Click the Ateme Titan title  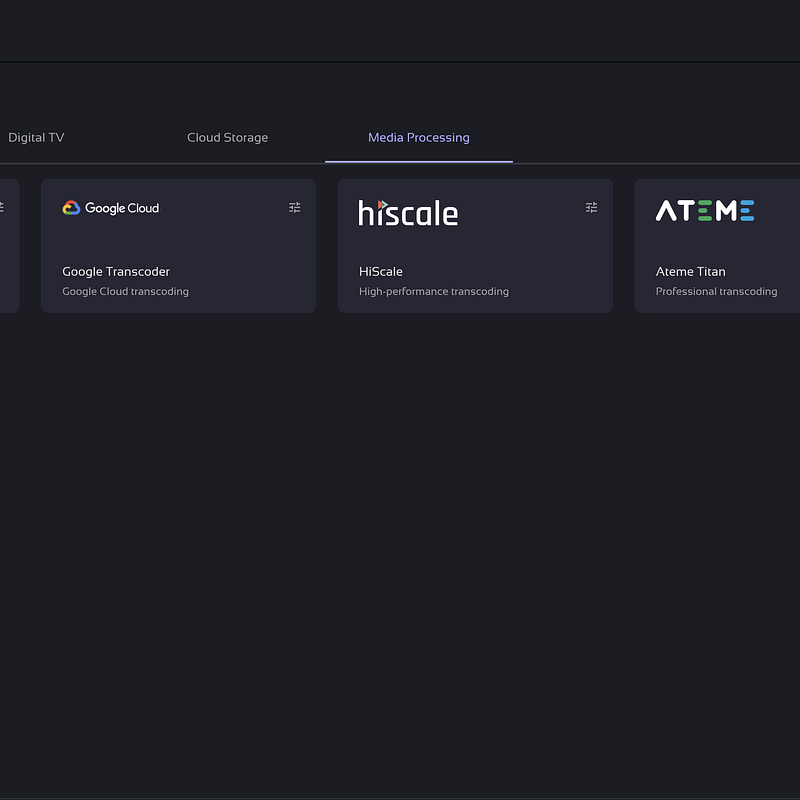691,272
